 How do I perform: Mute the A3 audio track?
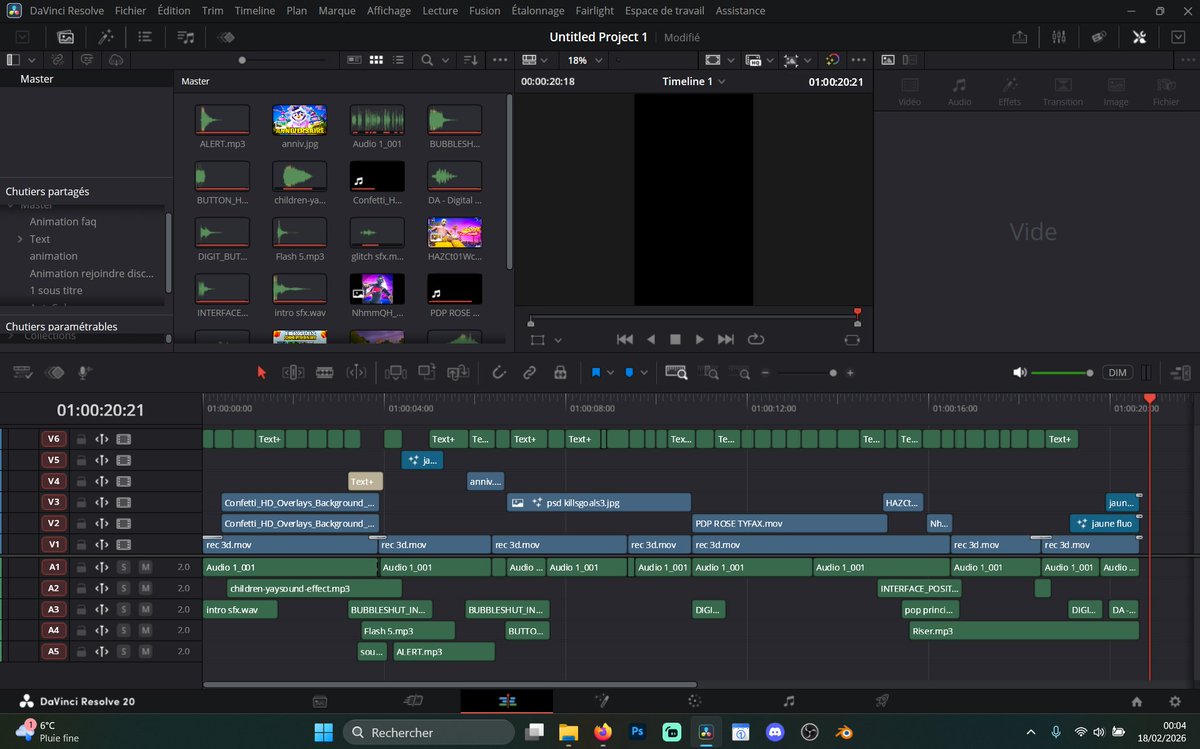pyautogui.click(x=145, y=609)
